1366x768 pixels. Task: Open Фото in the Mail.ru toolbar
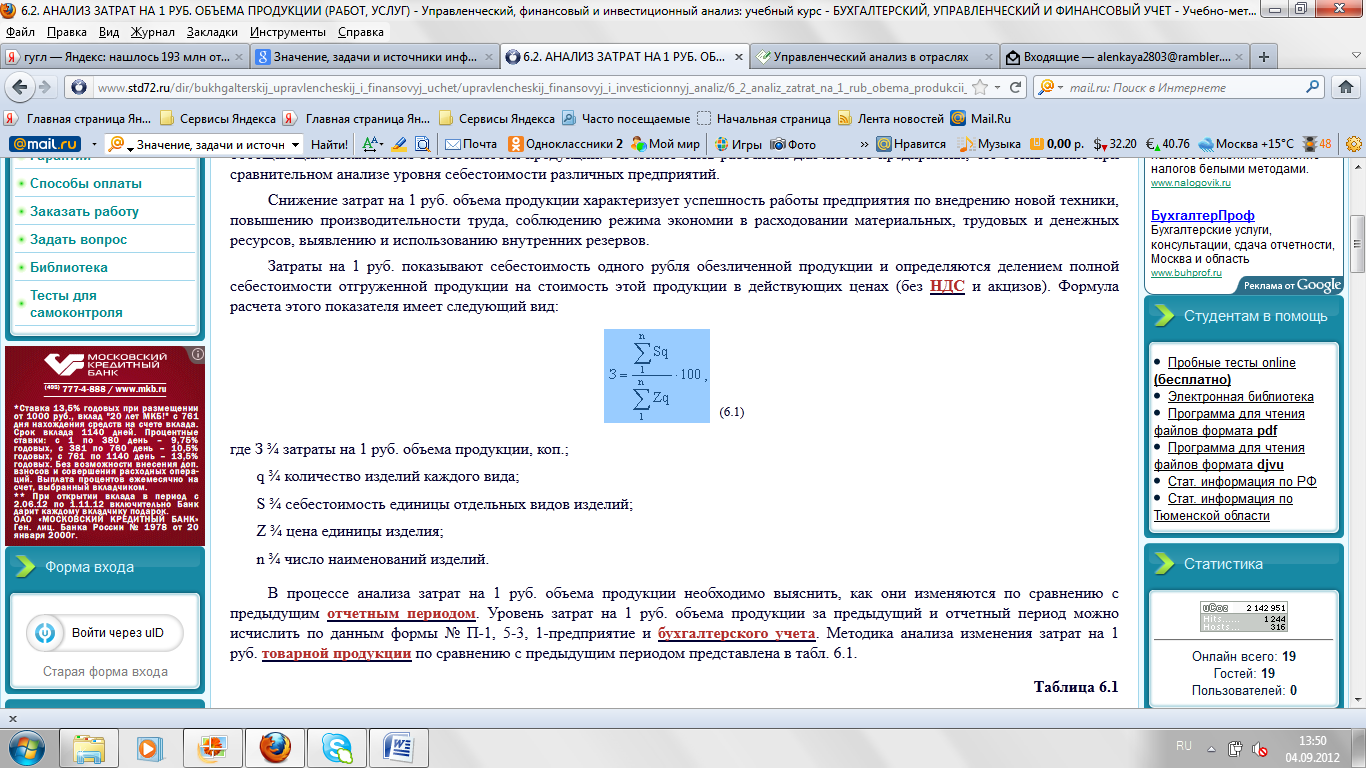click(793, 144)
